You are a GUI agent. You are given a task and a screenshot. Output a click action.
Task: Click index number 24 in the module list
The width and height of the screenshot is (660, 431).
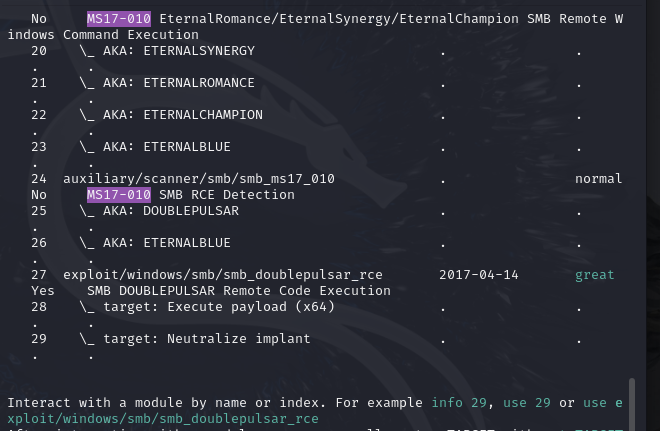tap(39, 178)
